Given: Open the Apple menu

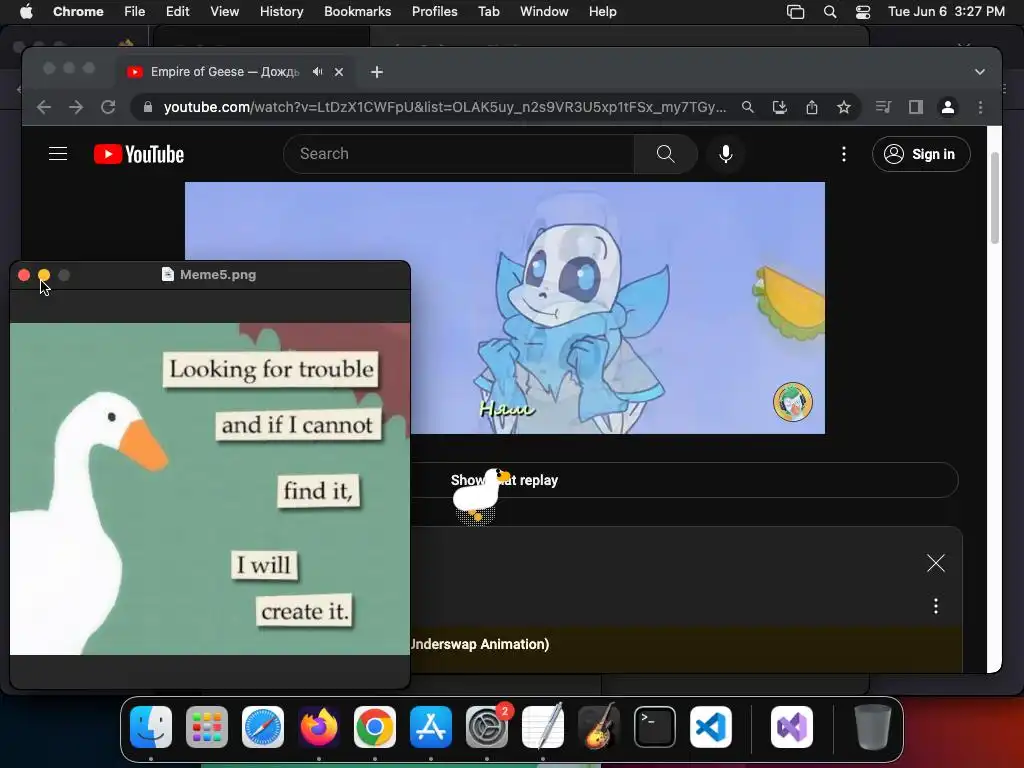Looking at the screenshot, I should [26, 12].
